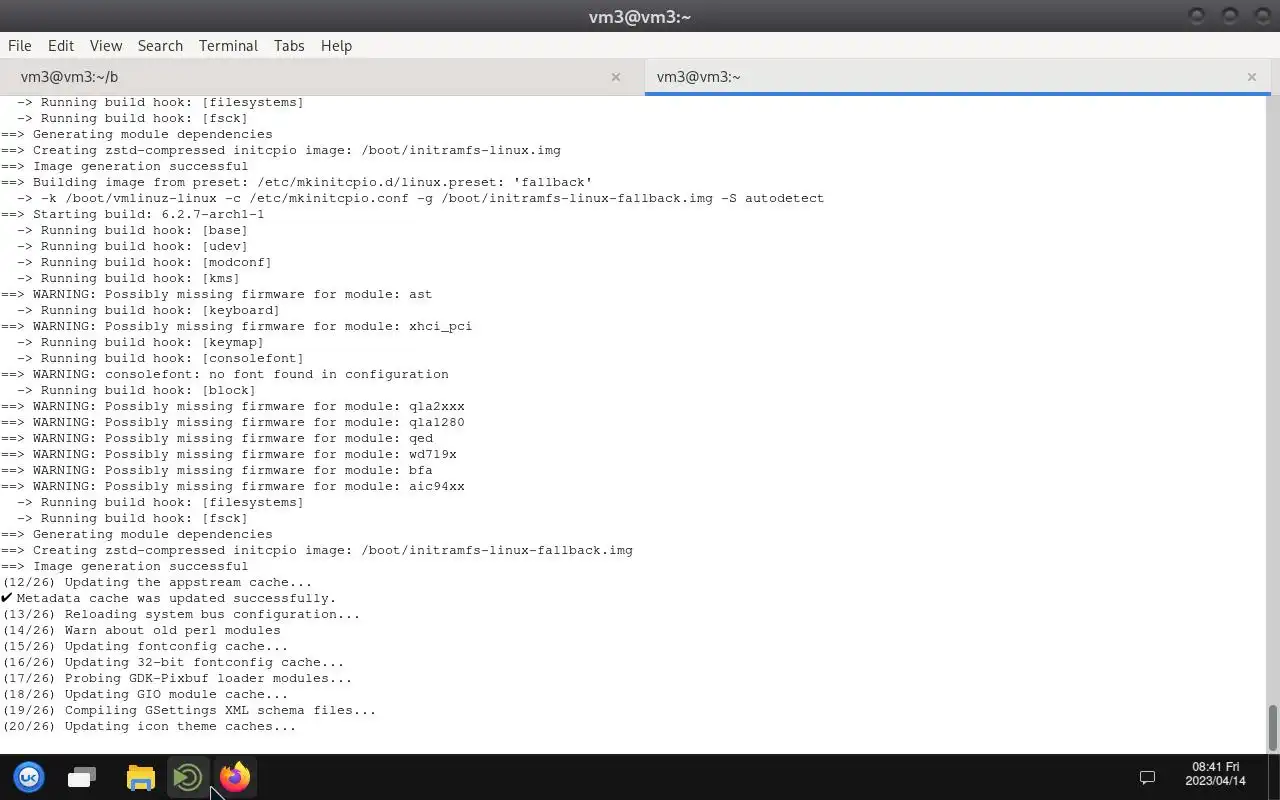Switch to the vm3@vm3:~/b tab
The image size is (1280, 800).
tap(320, 77)
